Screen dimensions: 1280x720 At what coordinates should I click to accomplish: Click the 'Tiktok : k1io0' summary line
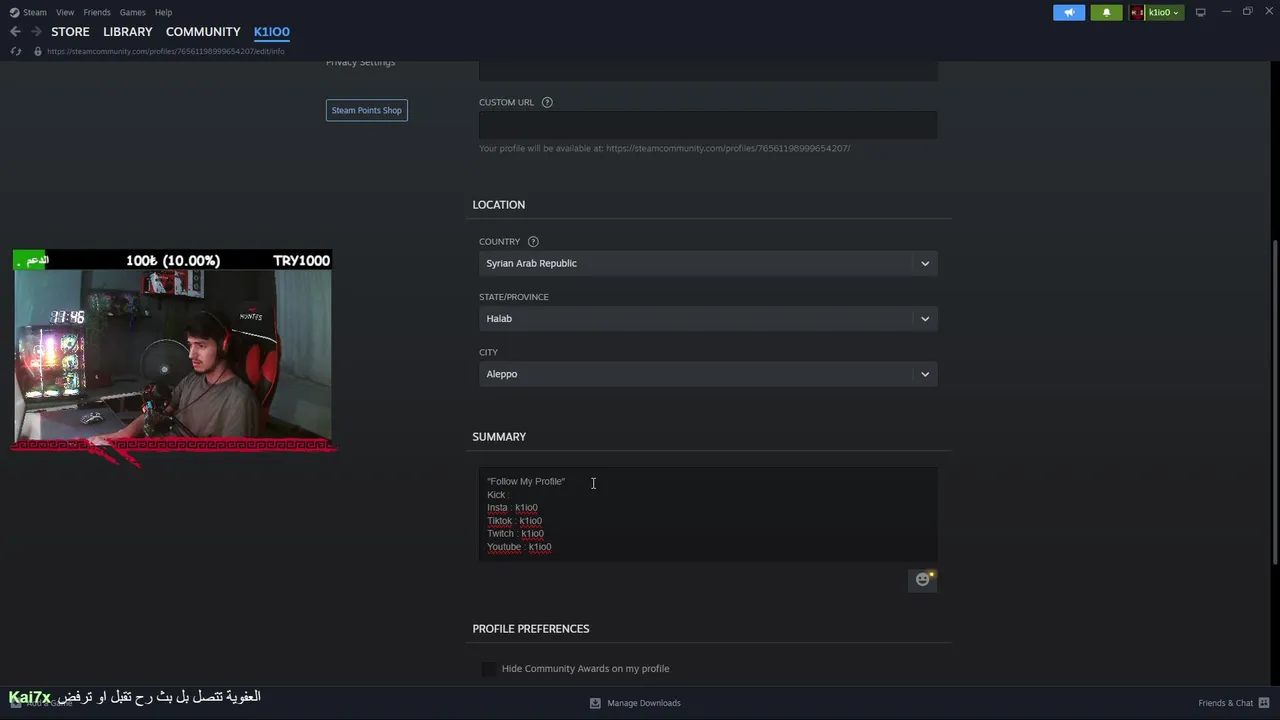514,521
